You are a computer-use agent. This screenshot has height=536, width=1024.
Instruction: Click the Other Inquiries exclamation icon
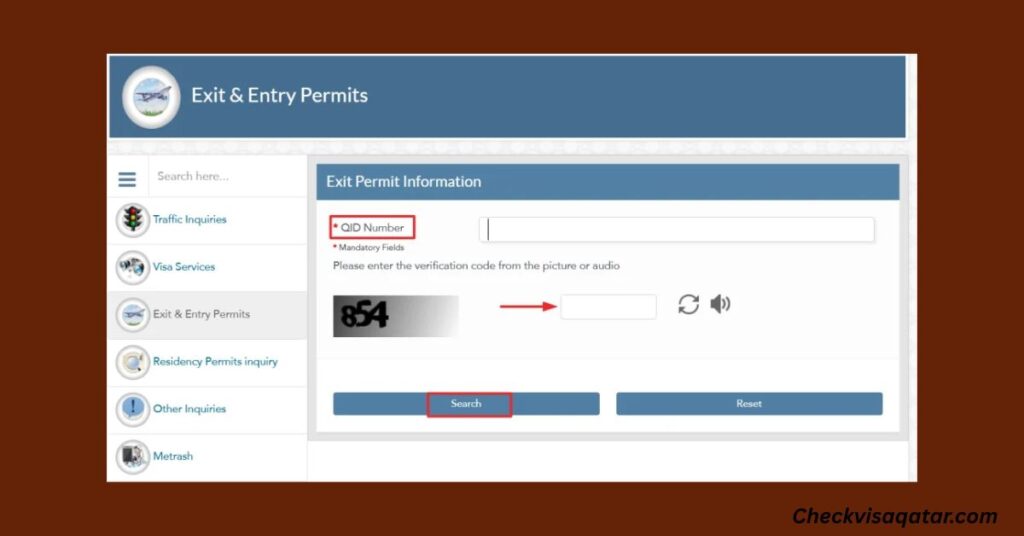coord(133,409)
